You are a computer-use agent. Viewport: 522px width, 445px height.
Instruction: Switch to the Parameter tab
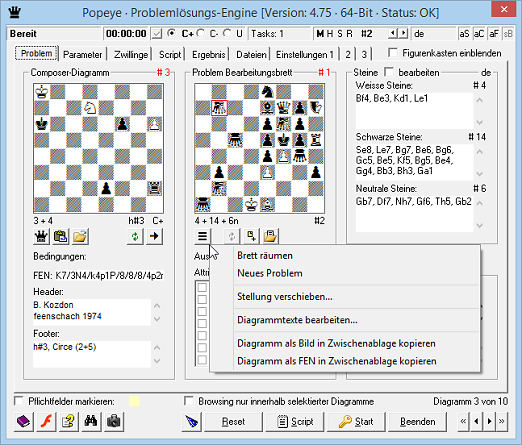pos(82,54)
